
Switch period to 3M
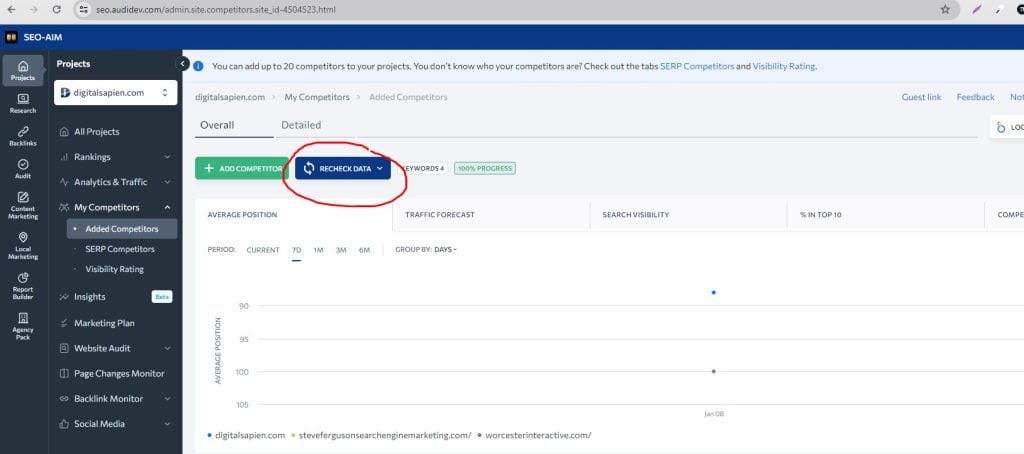pyautogui.click(x=341, y=250)
